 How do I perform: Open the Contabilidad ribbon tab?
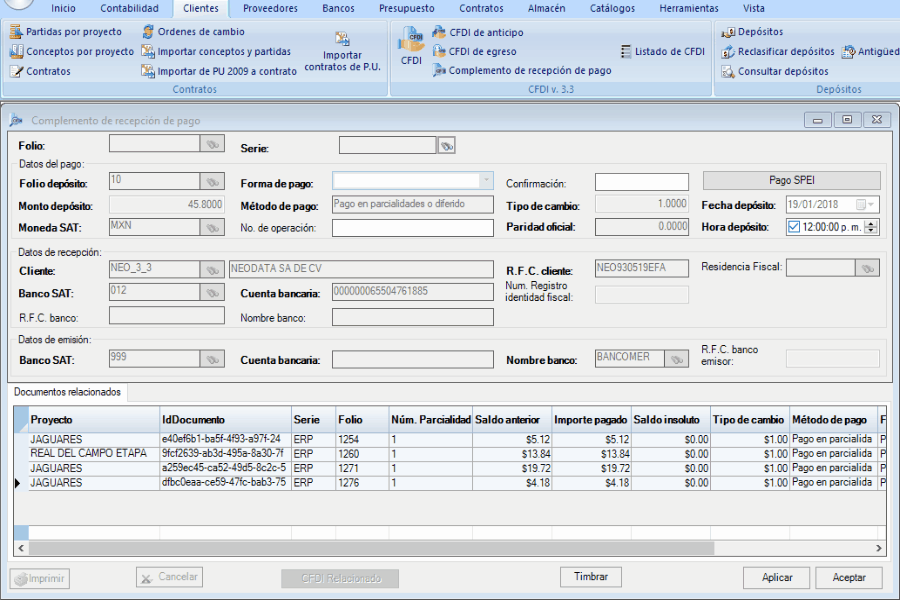tap(129, 9)
